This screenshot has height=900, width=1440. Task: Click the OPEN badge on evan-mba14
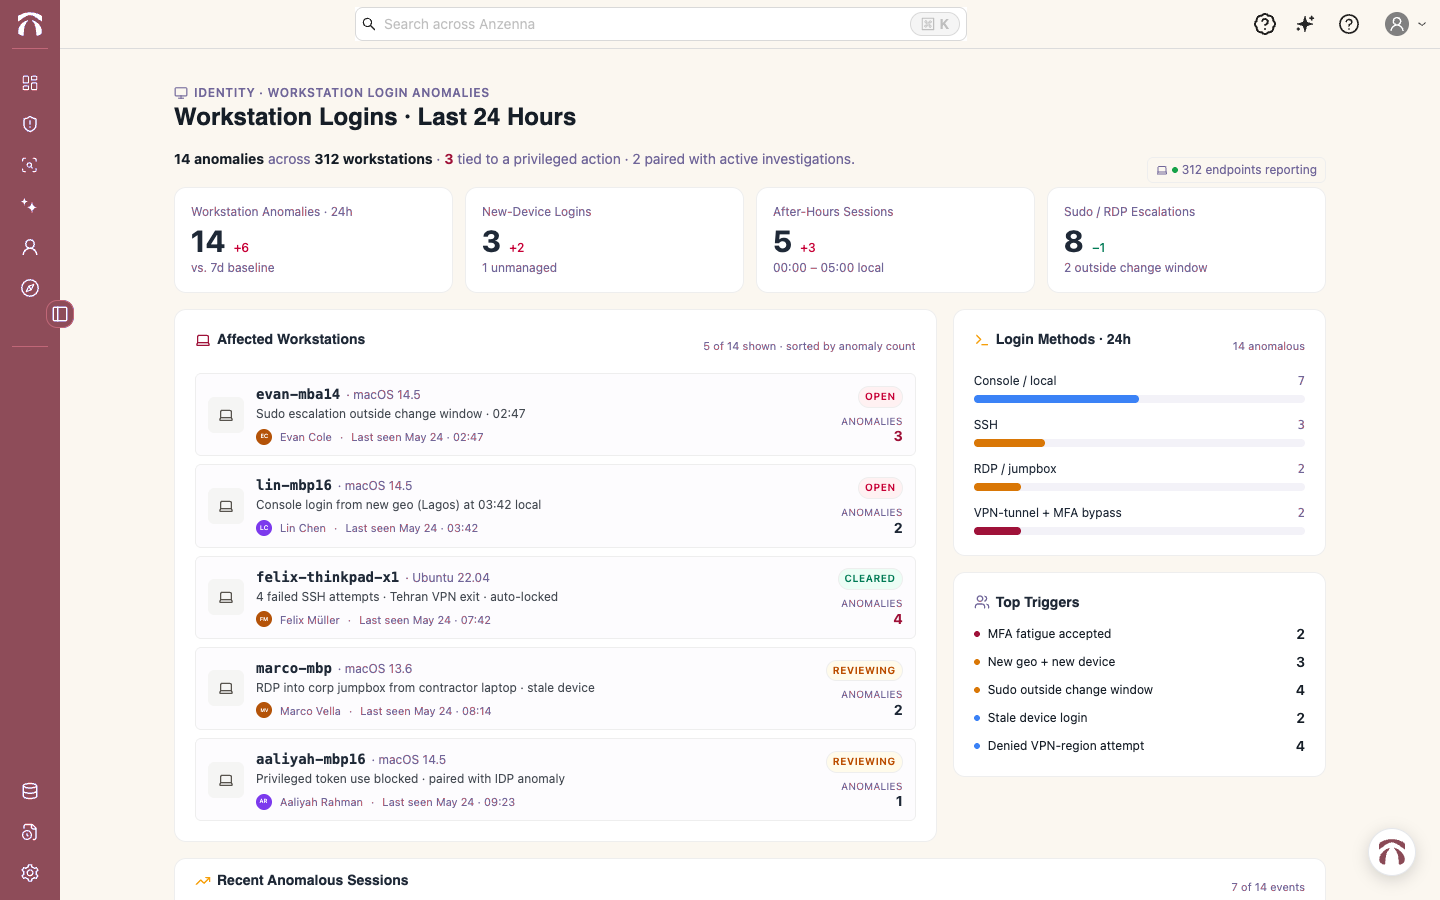(880, 397)
